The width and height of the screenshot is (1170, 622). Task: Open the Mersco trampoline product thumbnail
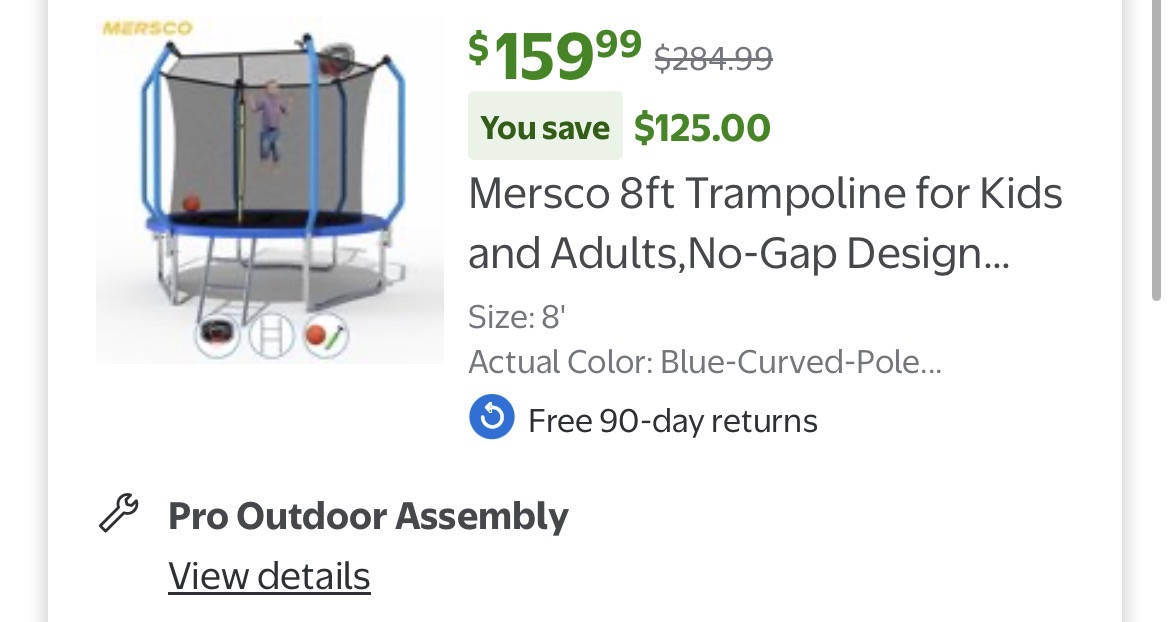[270, 190]
